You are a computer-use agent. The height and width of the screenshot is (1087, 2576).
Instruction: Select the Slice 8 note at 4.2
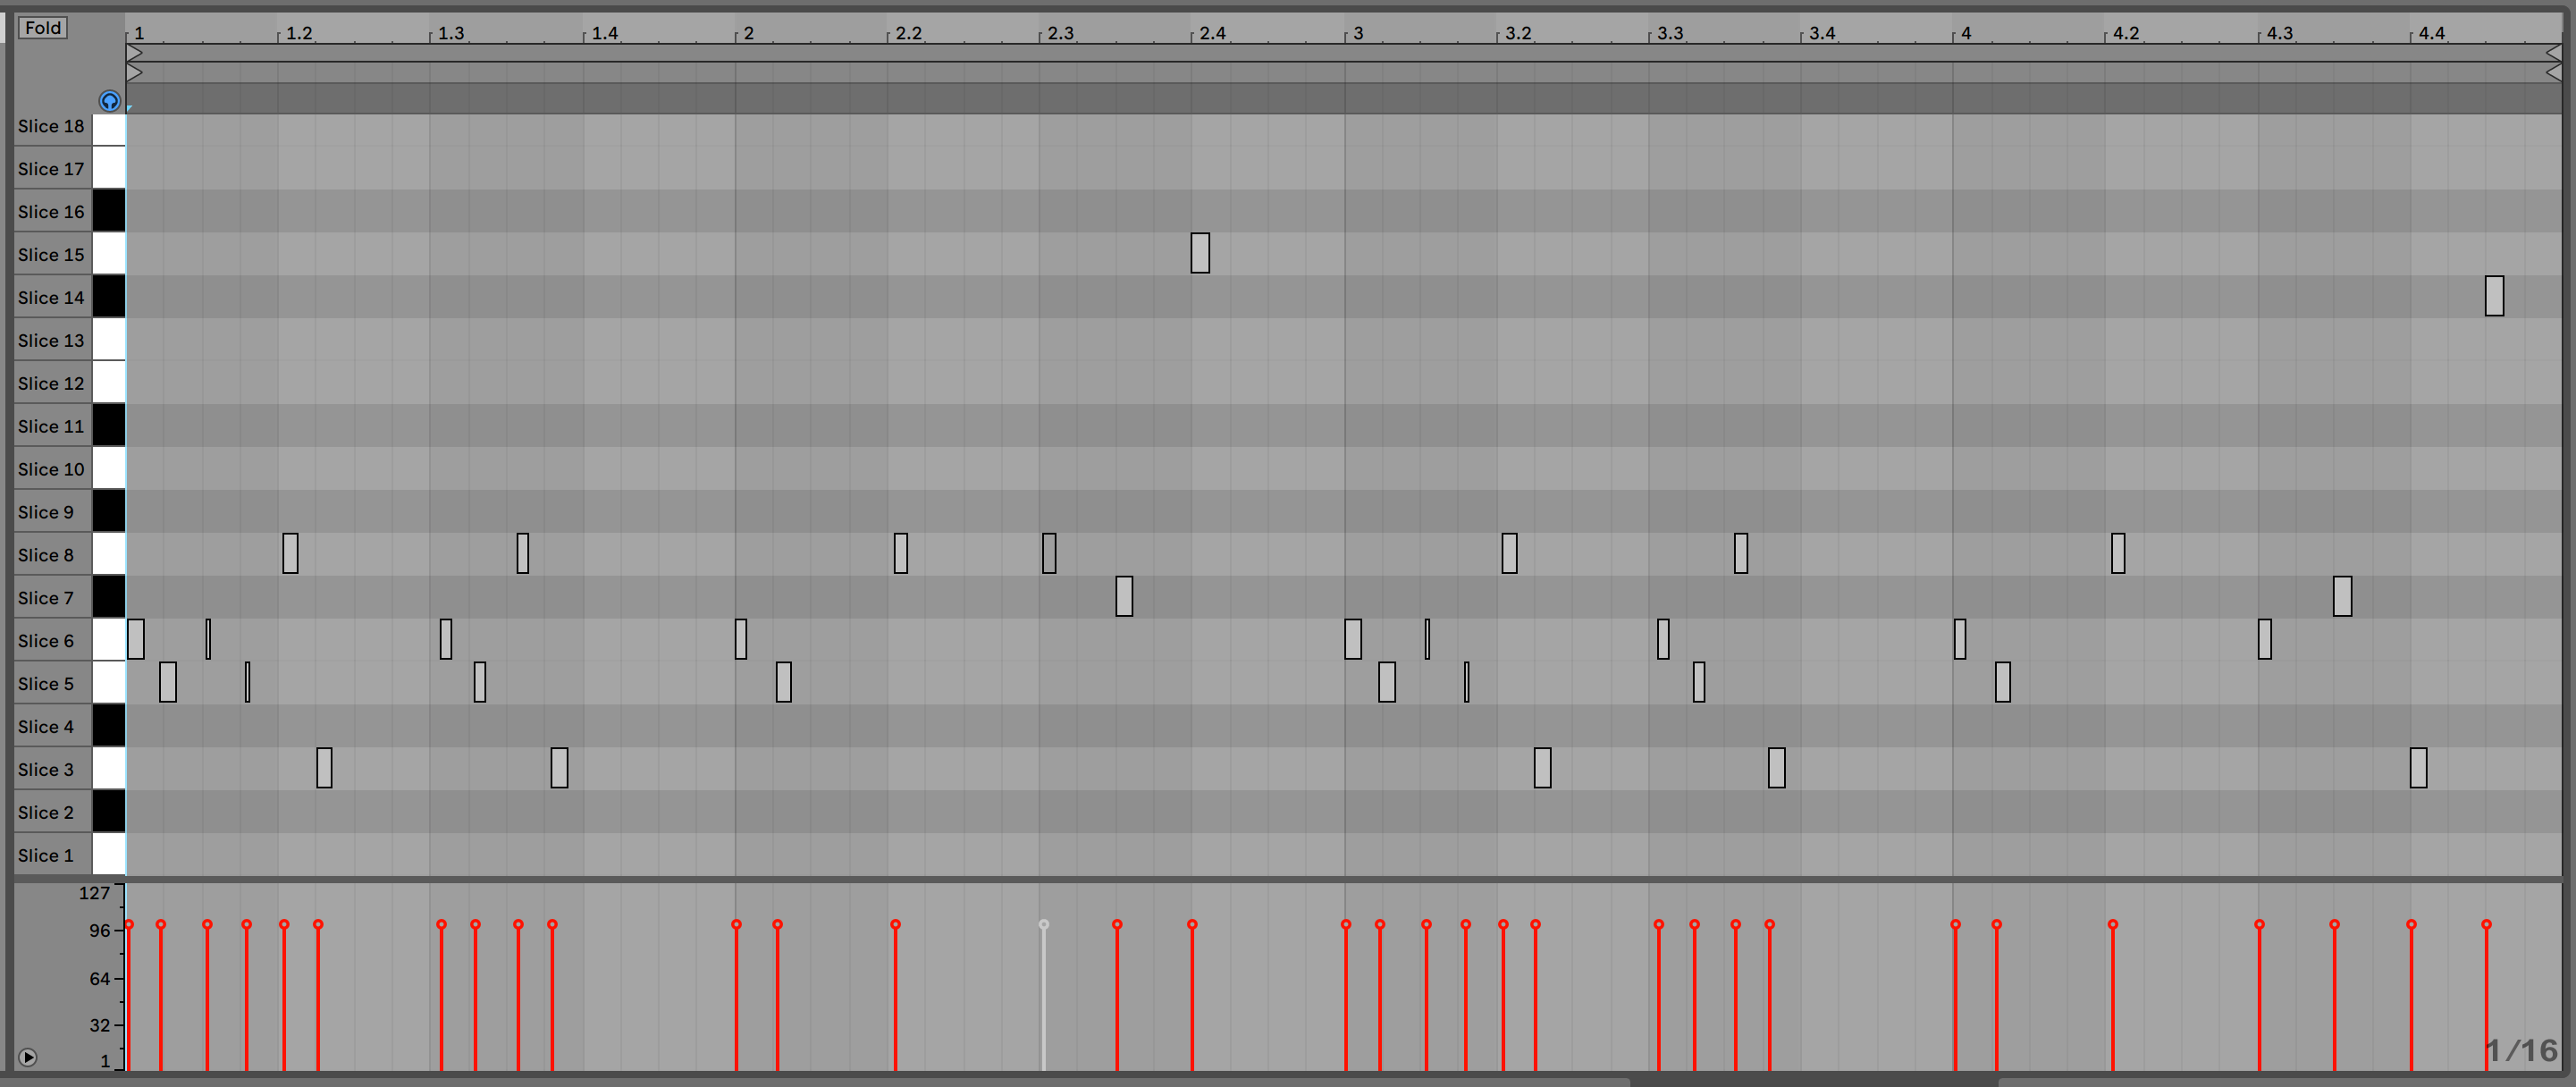pos(2118,553)
